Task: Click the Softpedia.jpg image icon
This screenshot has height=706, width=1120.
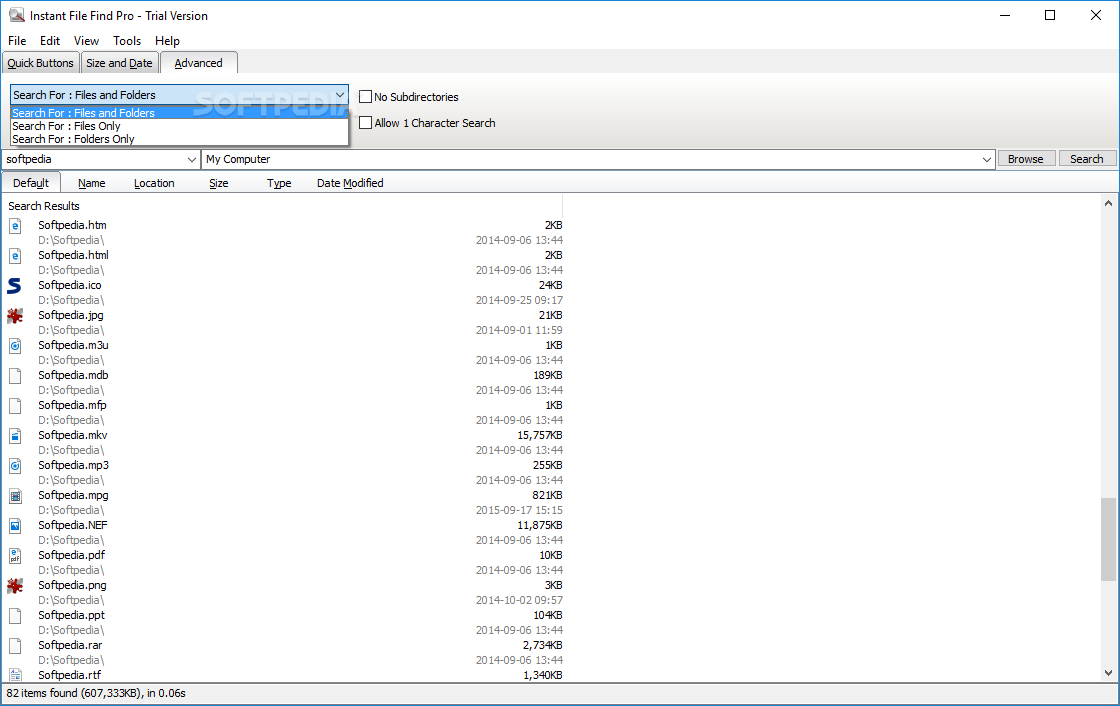Action: (x=15, y=316)
